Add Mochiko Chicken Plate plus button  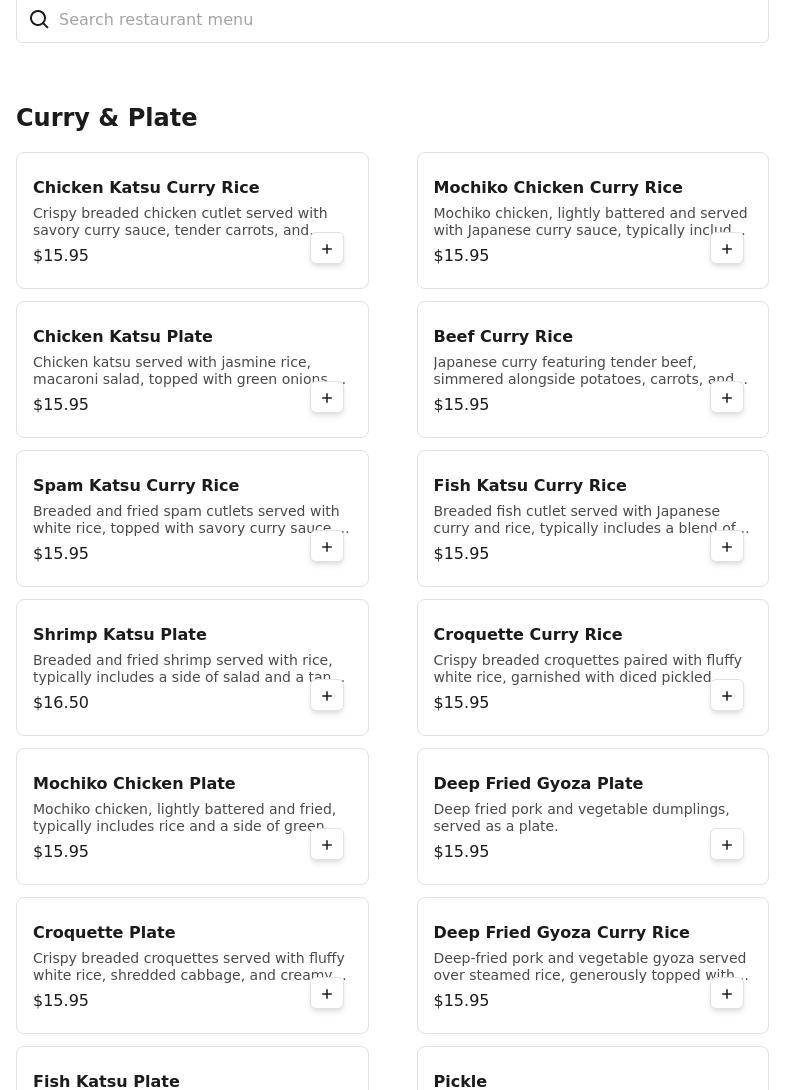pos(327,845)
